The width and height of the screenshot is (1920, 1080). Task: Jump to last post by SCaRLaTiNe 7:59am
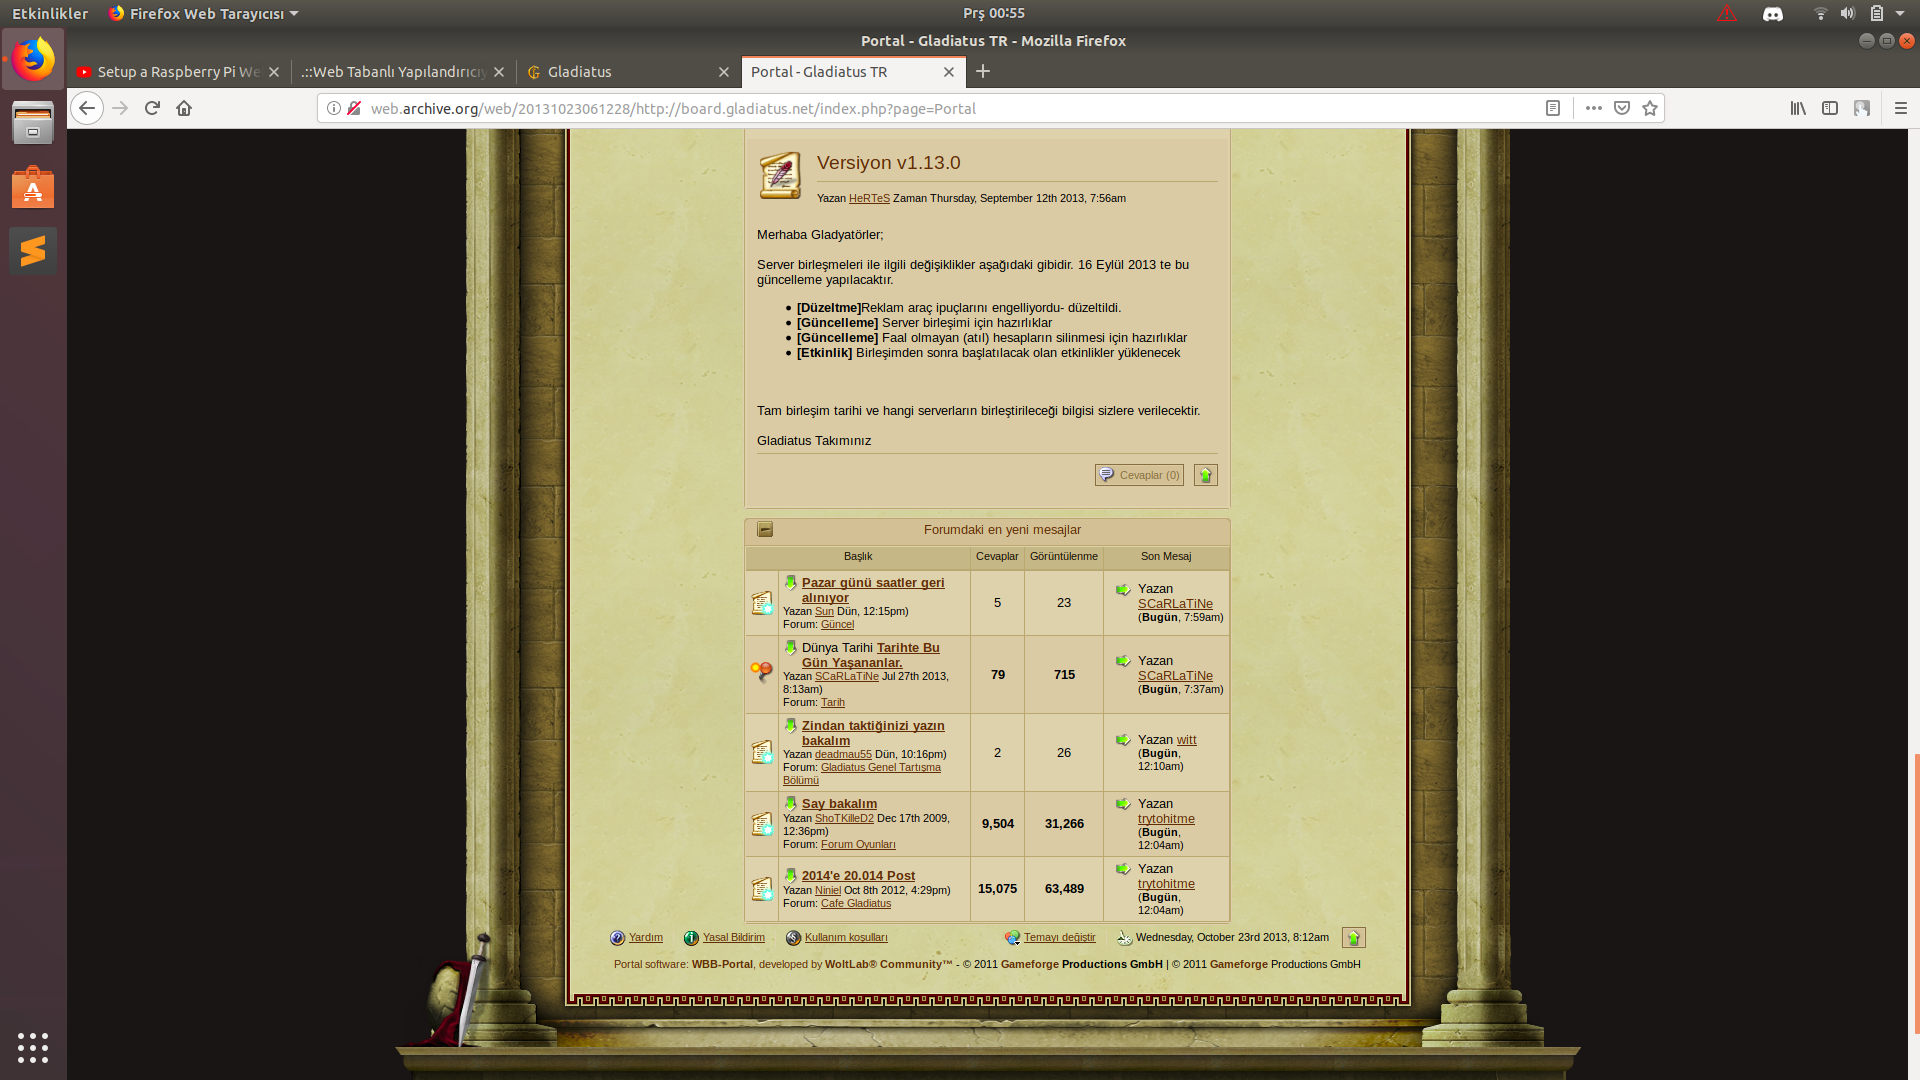click(x=1123, y=589)
